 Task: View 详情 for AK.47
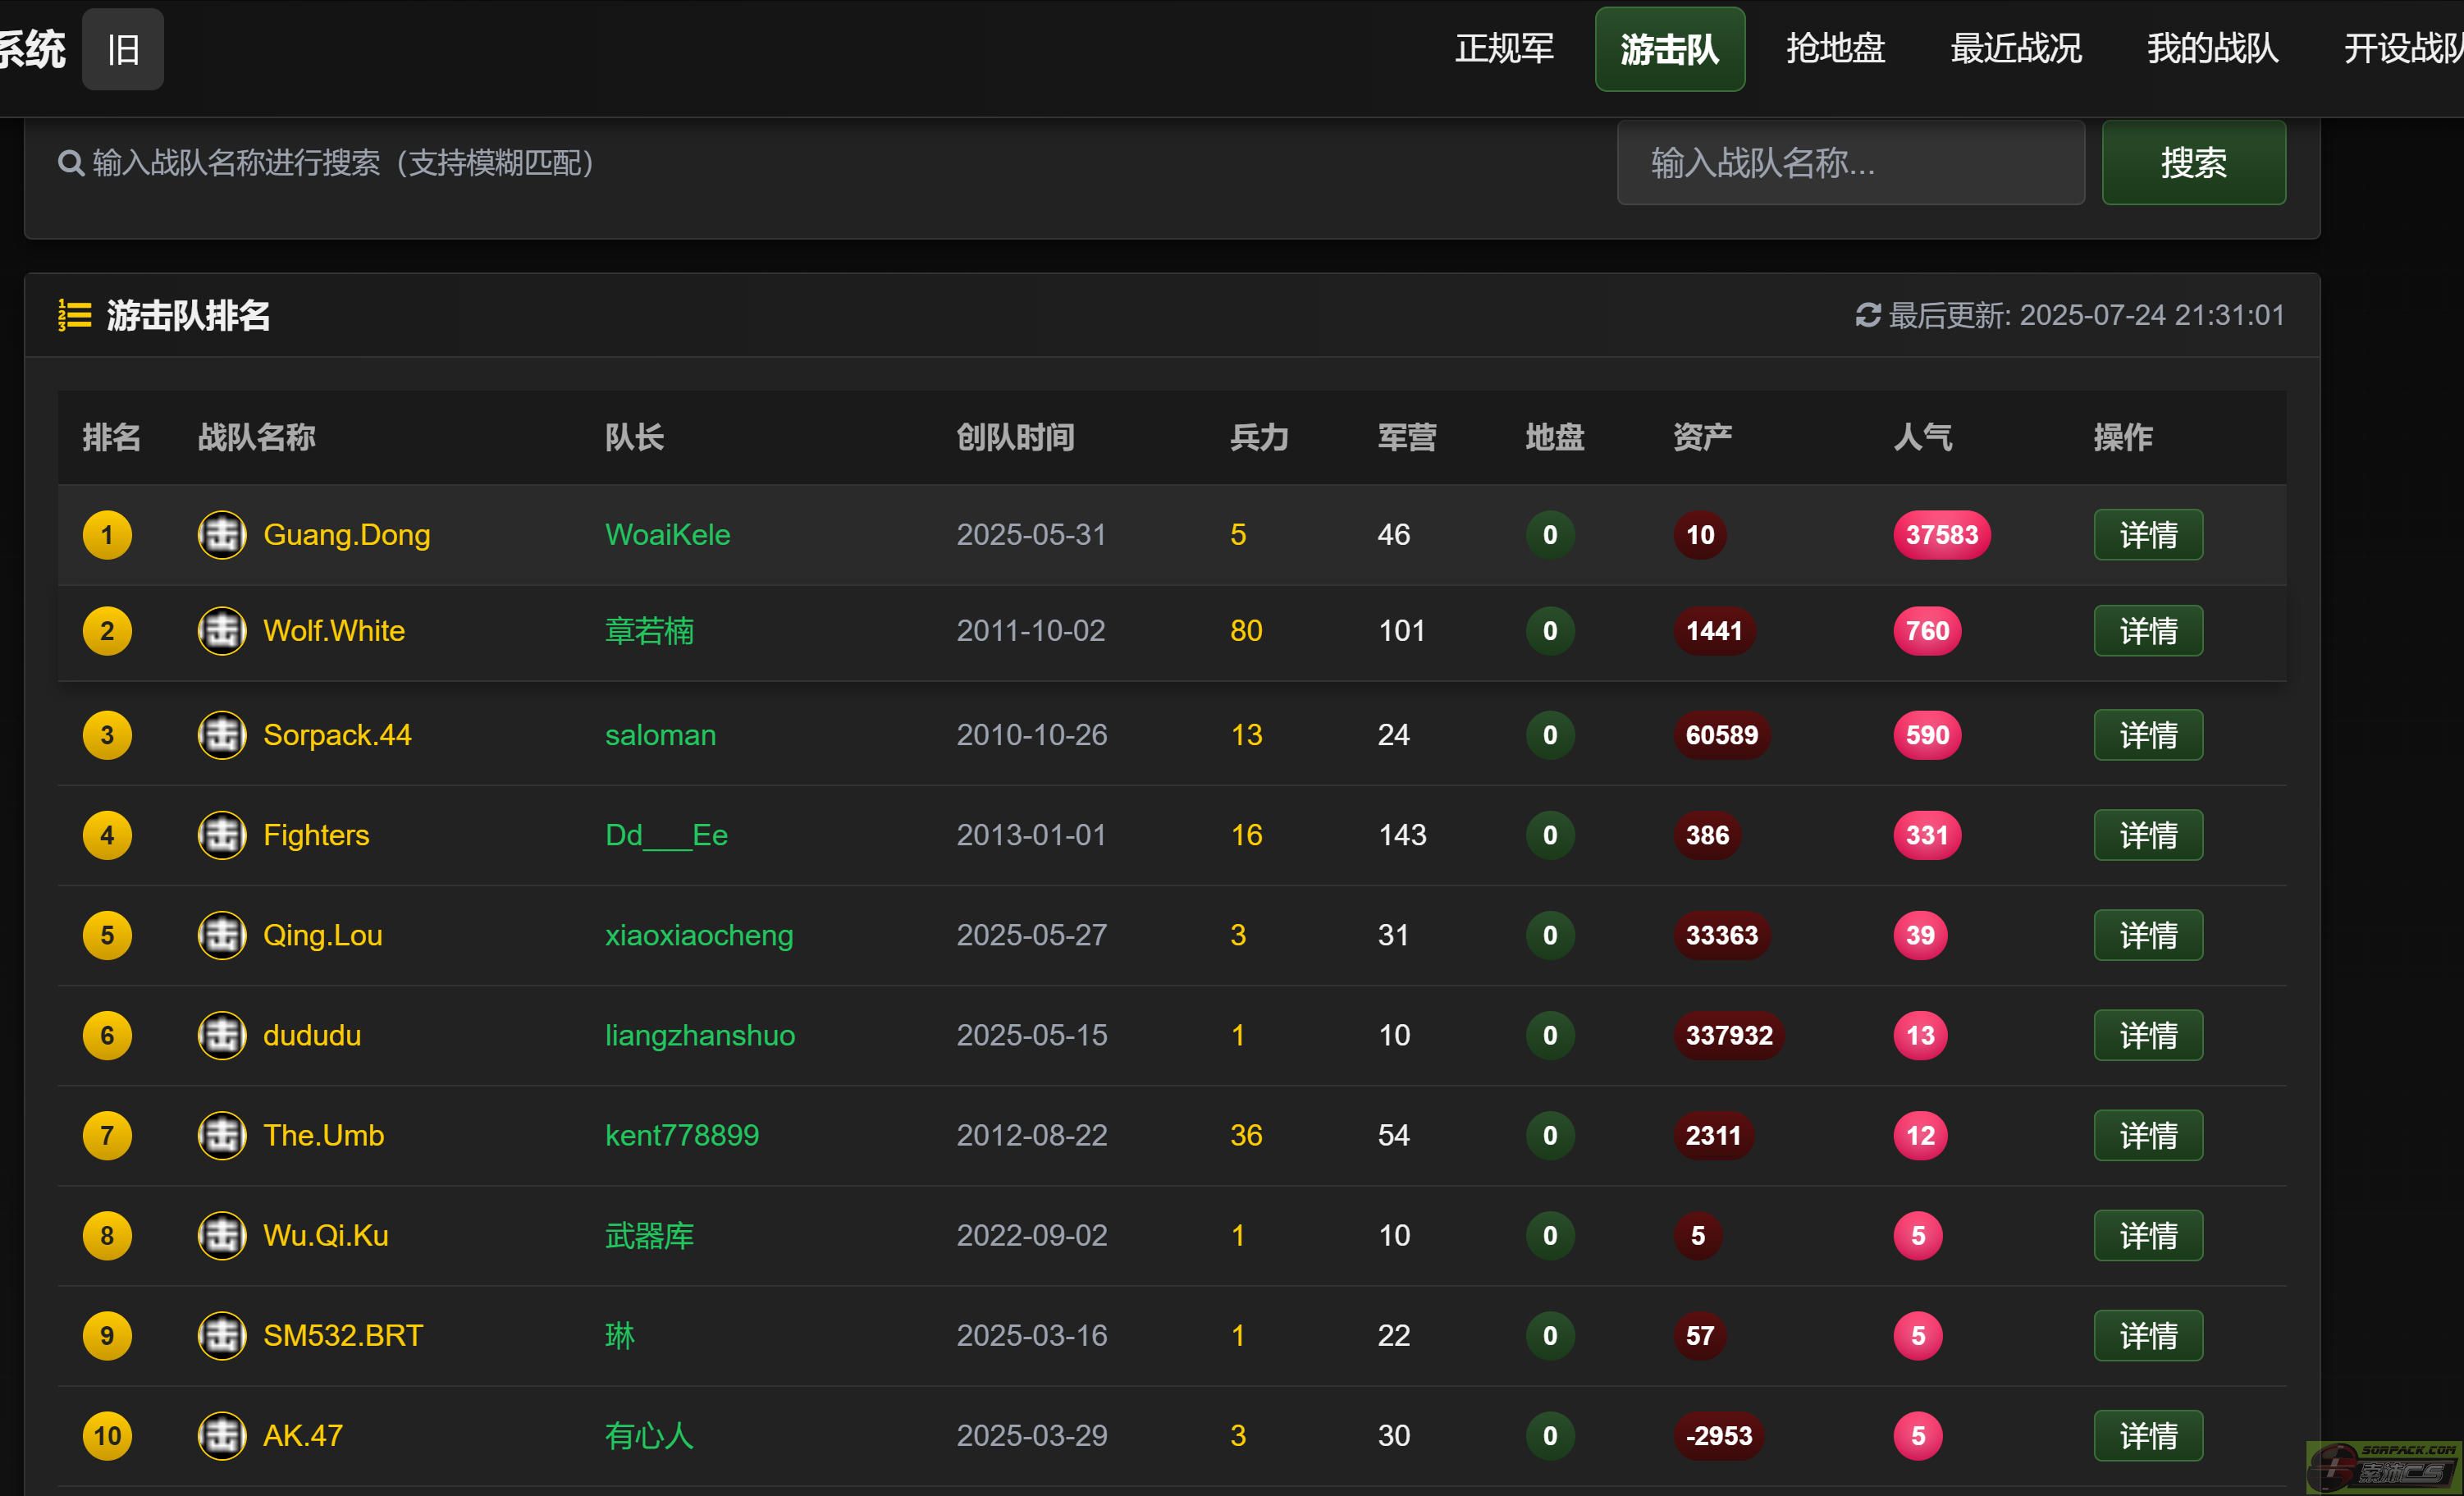(2147, 1435)
